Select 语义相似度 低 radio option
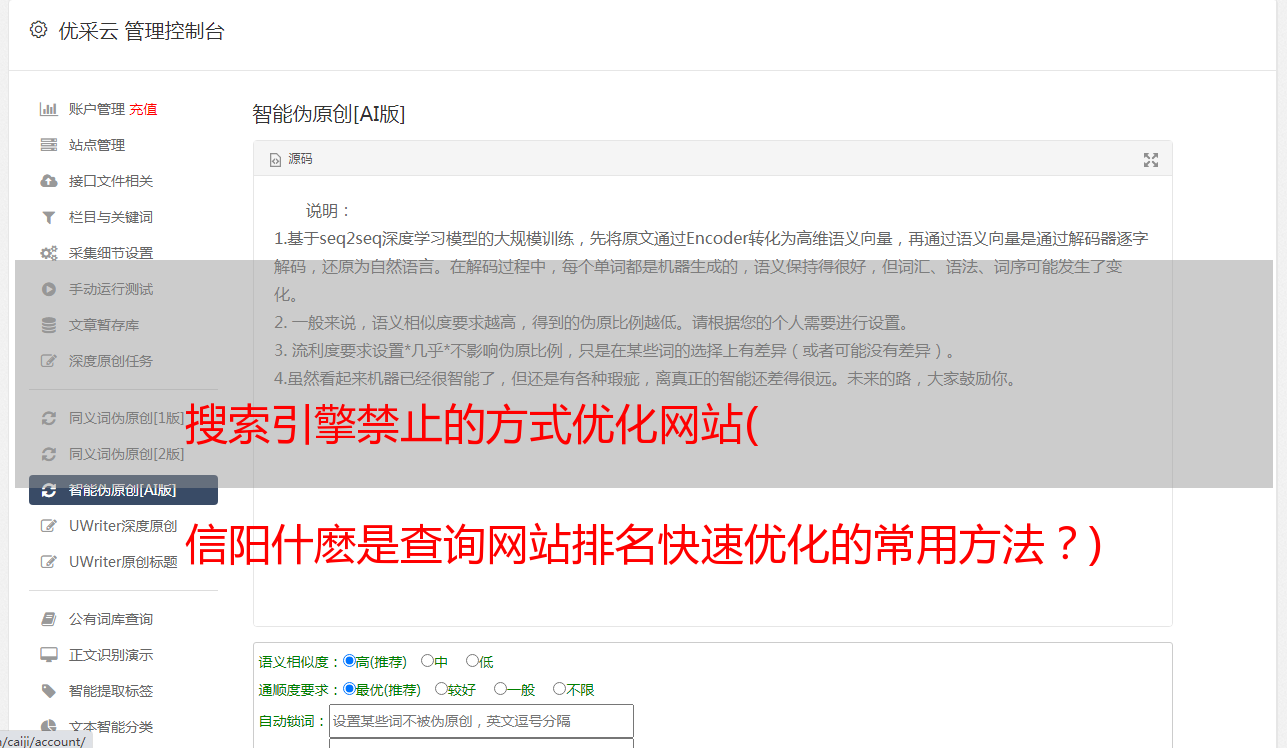This screenshot has width=1287, height=748. (472, 661)
